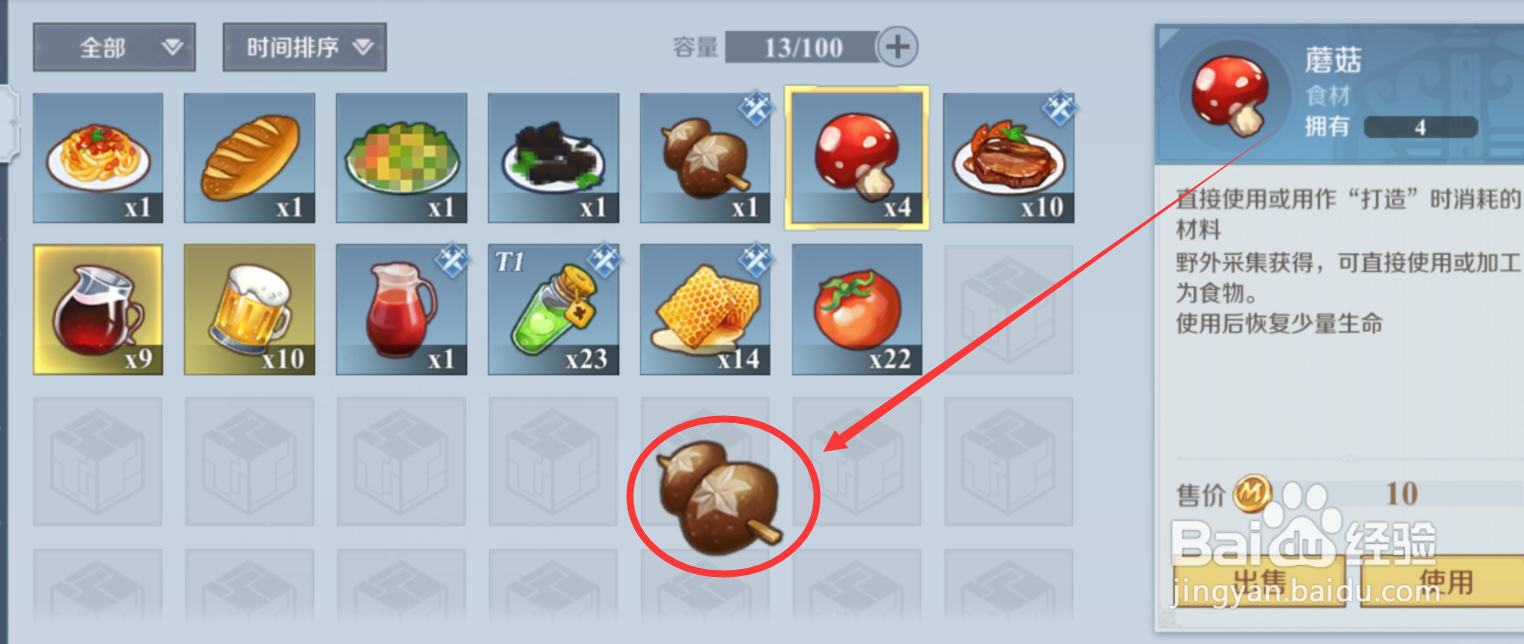Select the mushroom skewer x1 item

[x=705, y=158]
